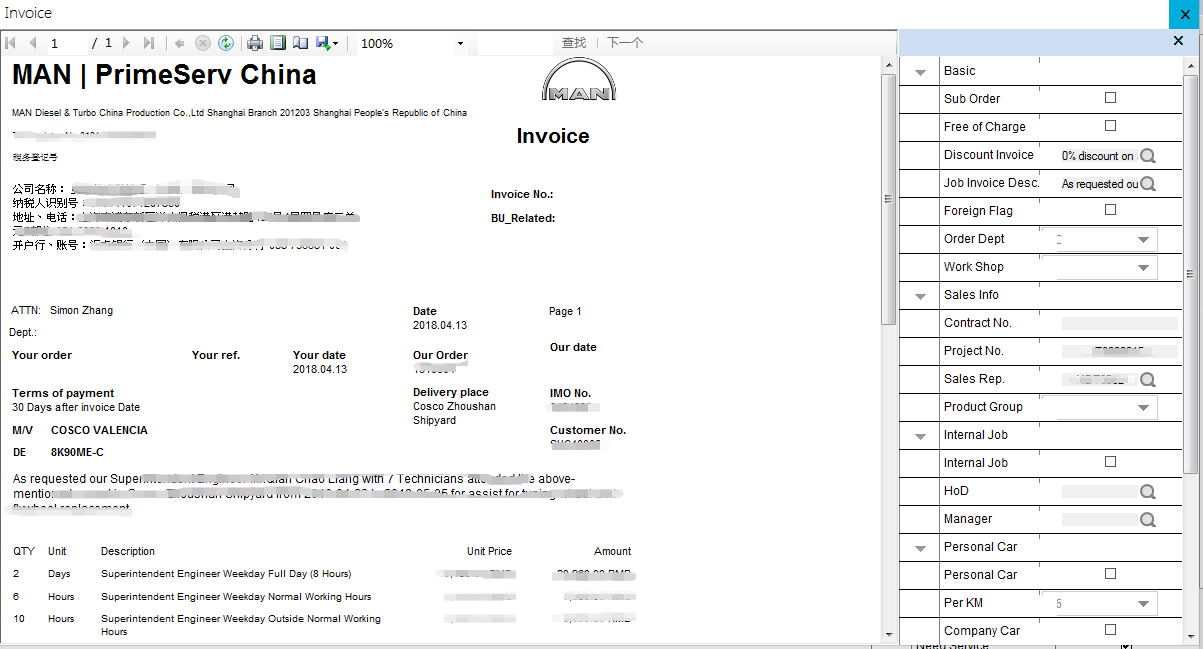Open lookup for Discount Invoice
1203x649 pixels.
coord(1148,156)
